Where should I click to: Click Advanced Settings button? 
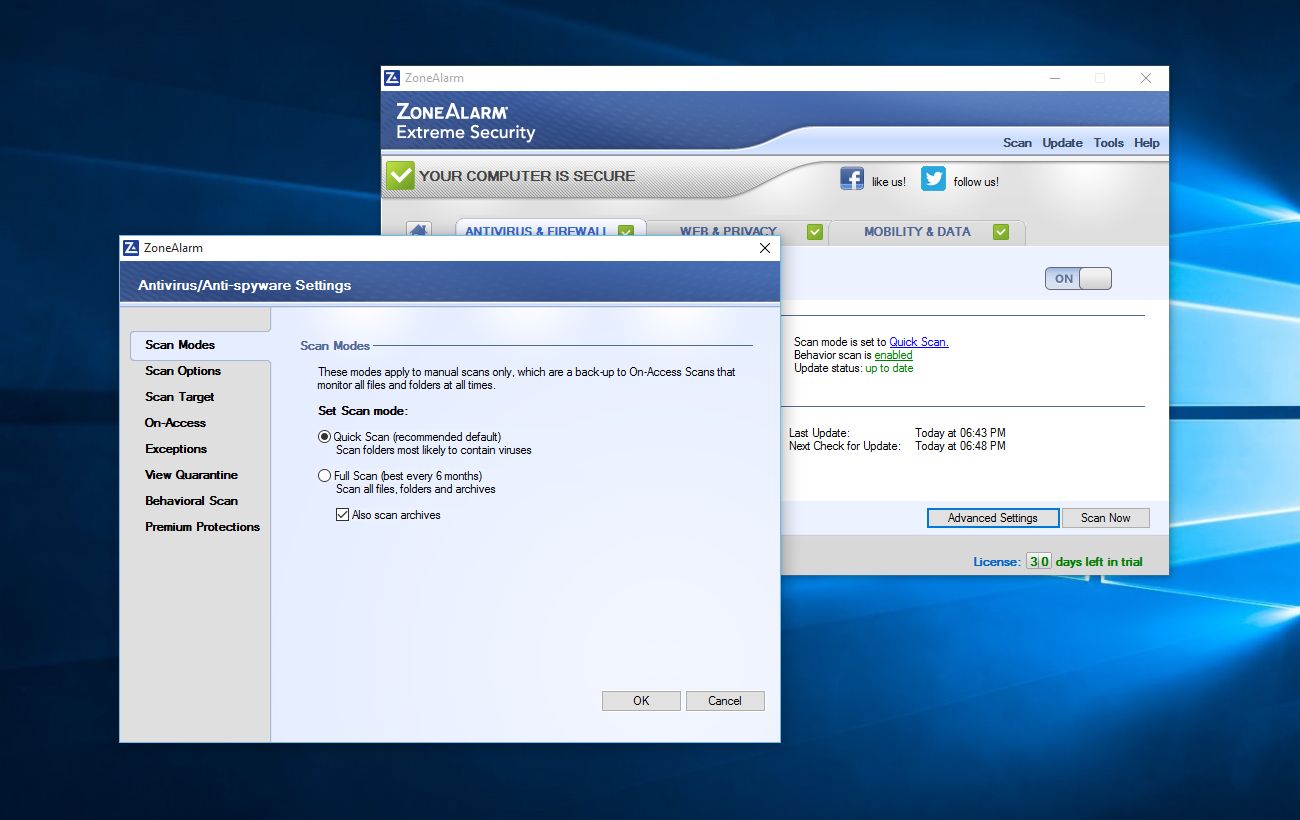click(x=993, y=518)
